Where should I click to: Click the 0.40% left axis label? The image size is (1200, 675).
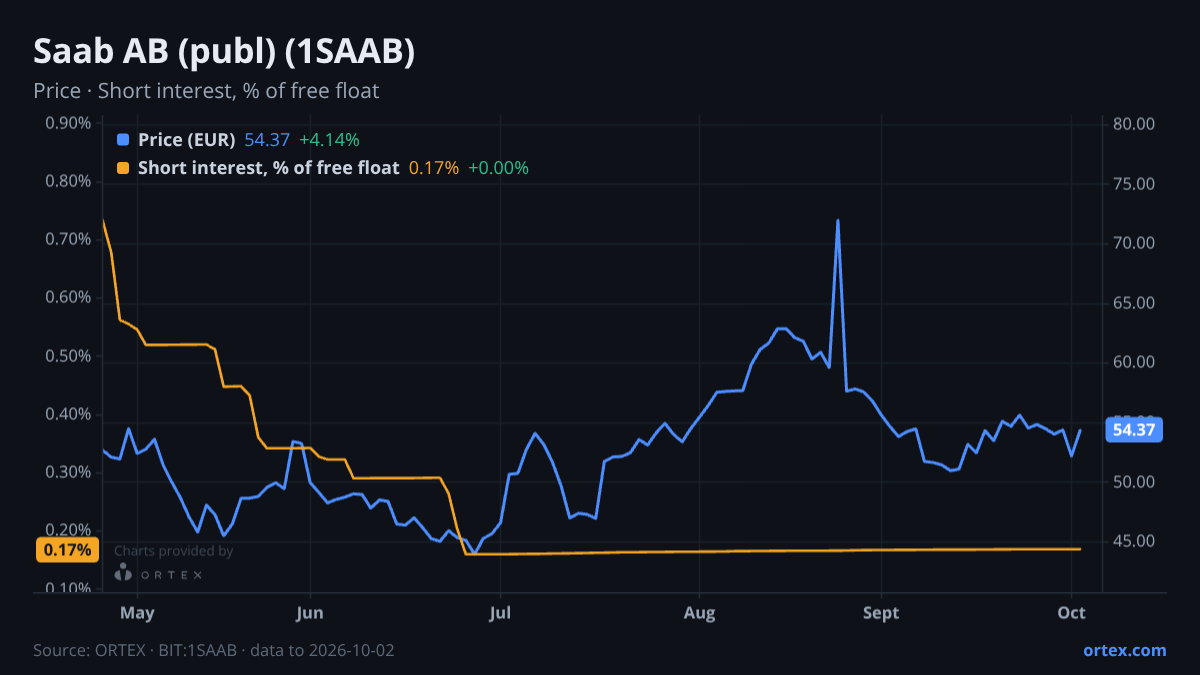tap(68, 414)
